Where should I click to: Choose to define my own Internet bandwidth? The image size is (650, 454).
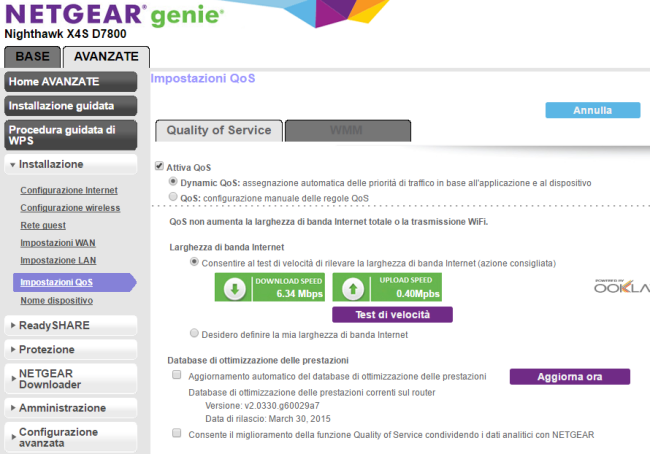(194, 333)
